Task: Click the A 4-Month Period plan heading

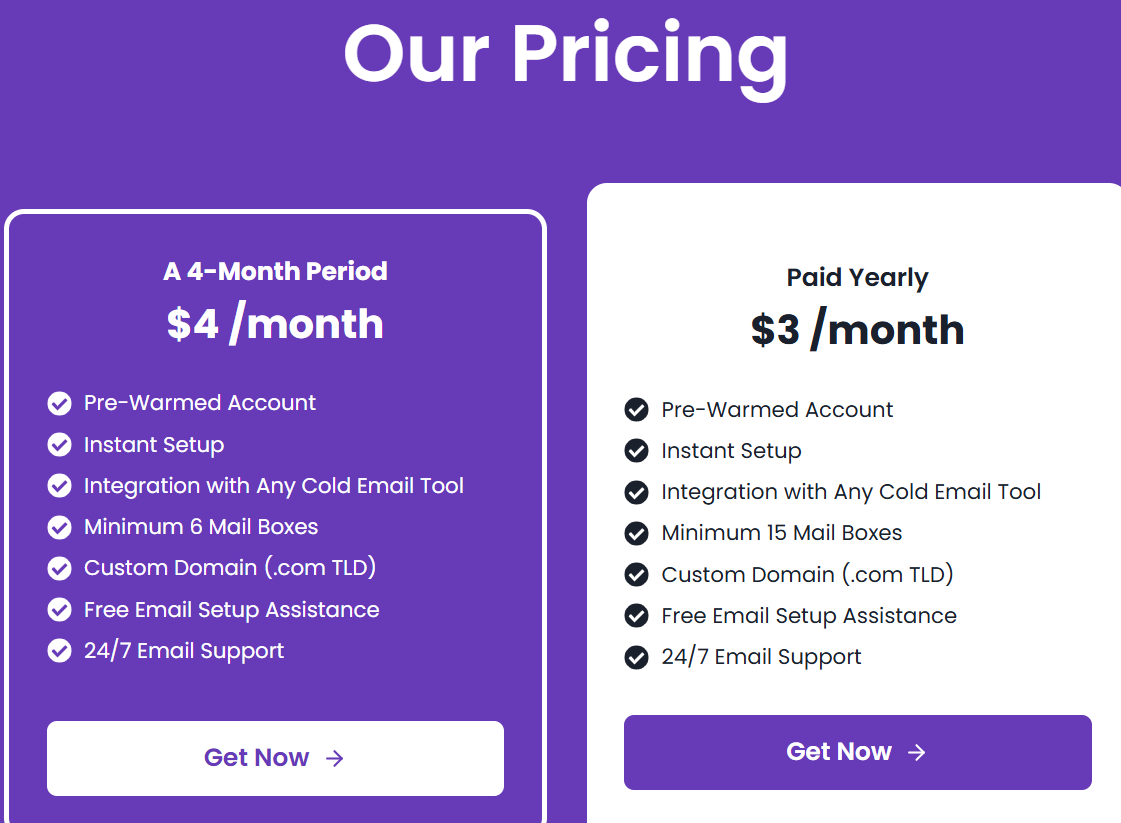Action: click(275, 271)
